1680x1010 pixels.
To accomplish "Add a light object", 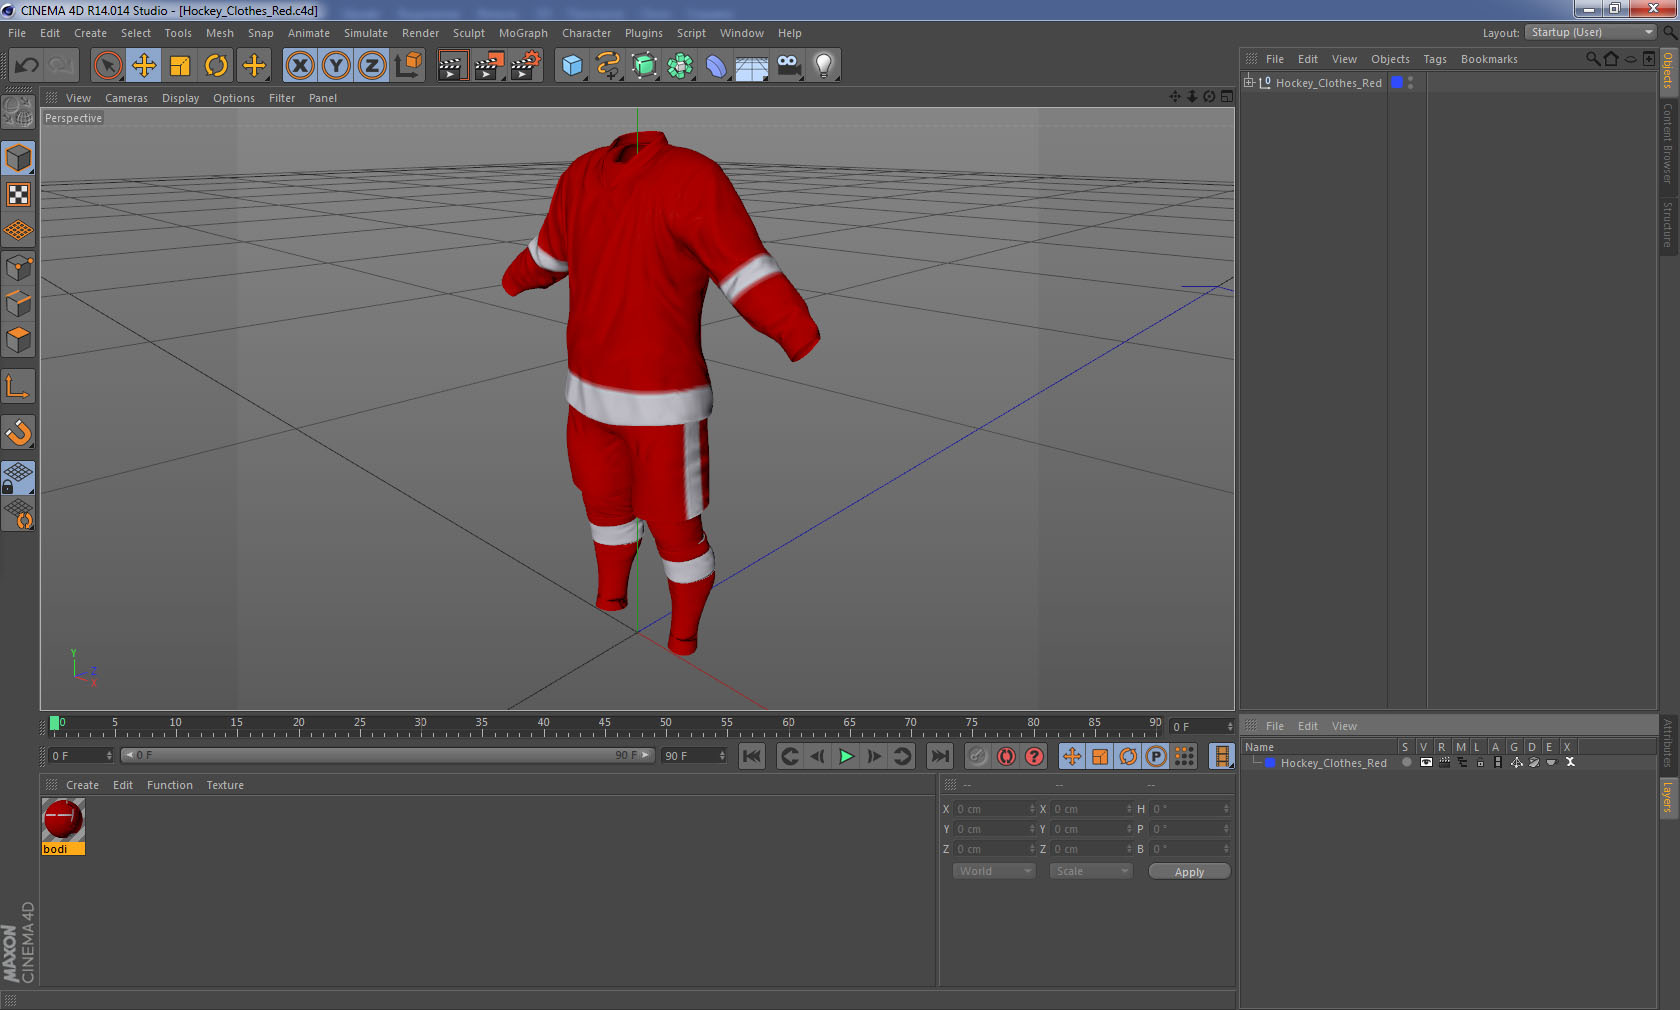I will pos(824,66).
